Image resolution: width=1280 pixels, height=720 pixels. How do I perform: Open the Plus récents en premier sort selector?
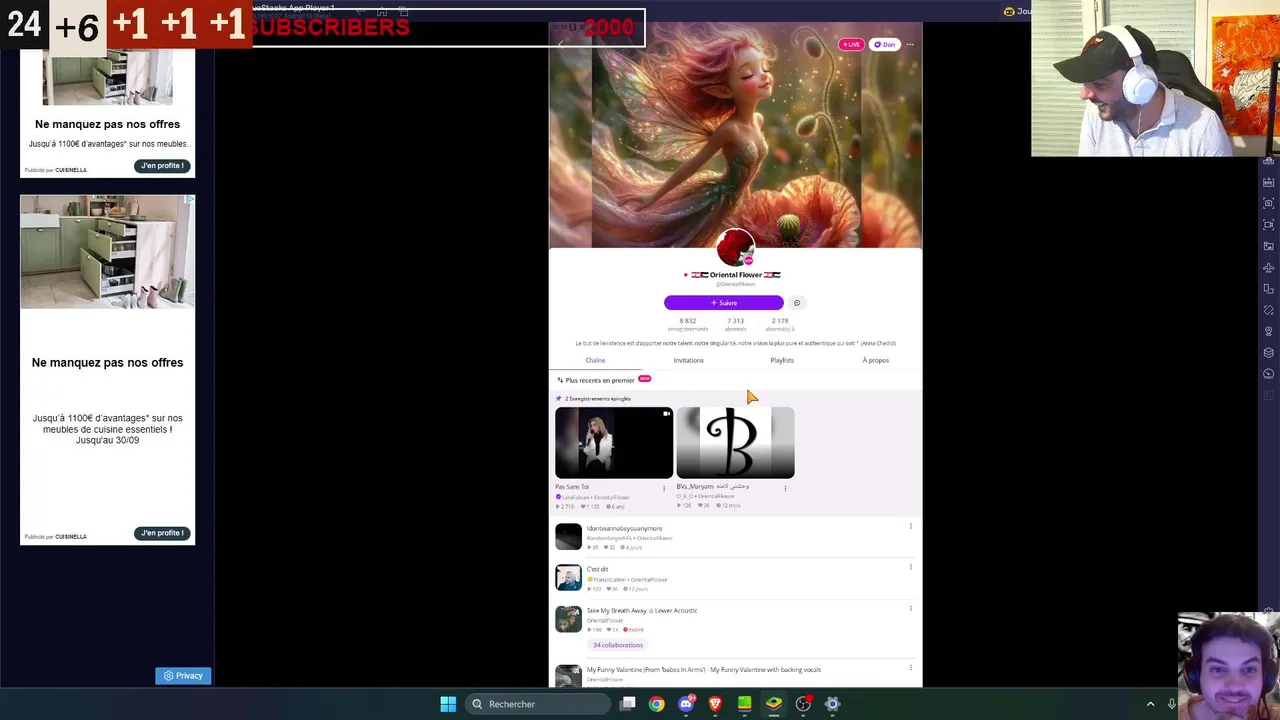pos(596,380)
